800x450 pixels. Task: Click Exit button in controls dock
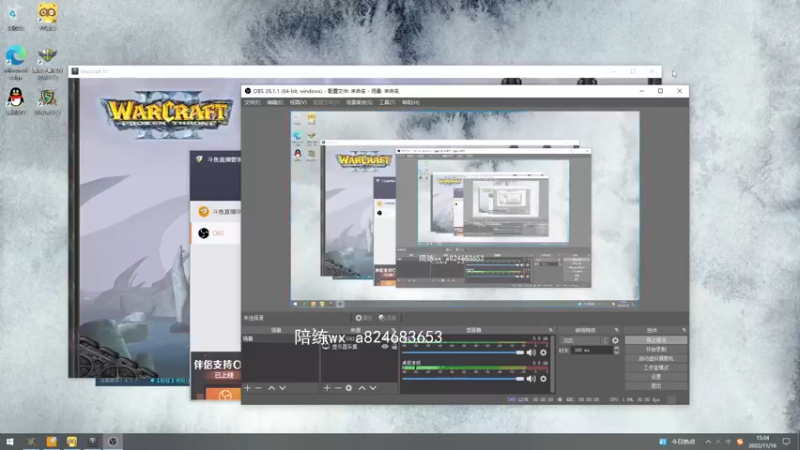click(x=656, y=386)
